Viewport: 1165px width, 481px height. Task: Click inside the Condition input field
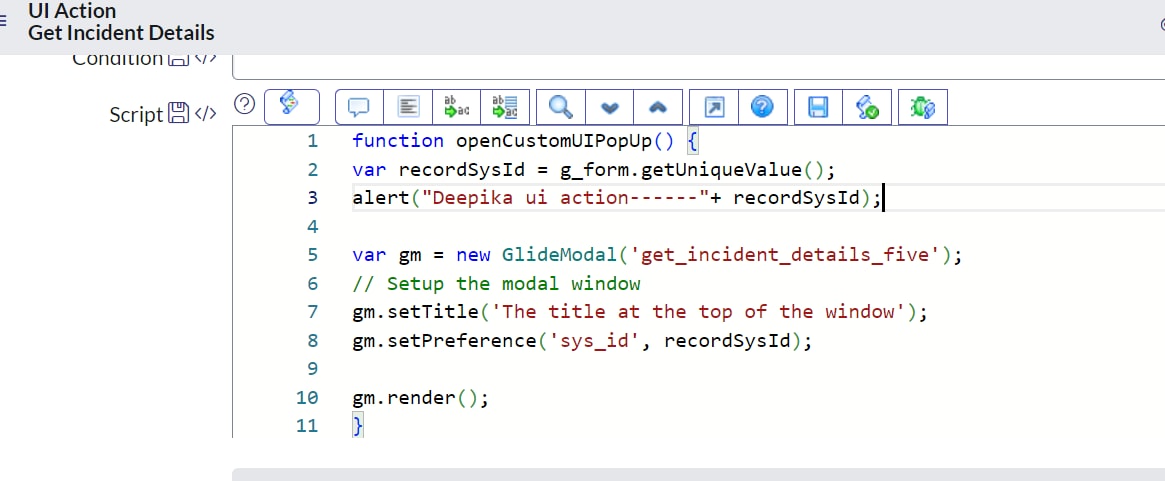(698, 65)
